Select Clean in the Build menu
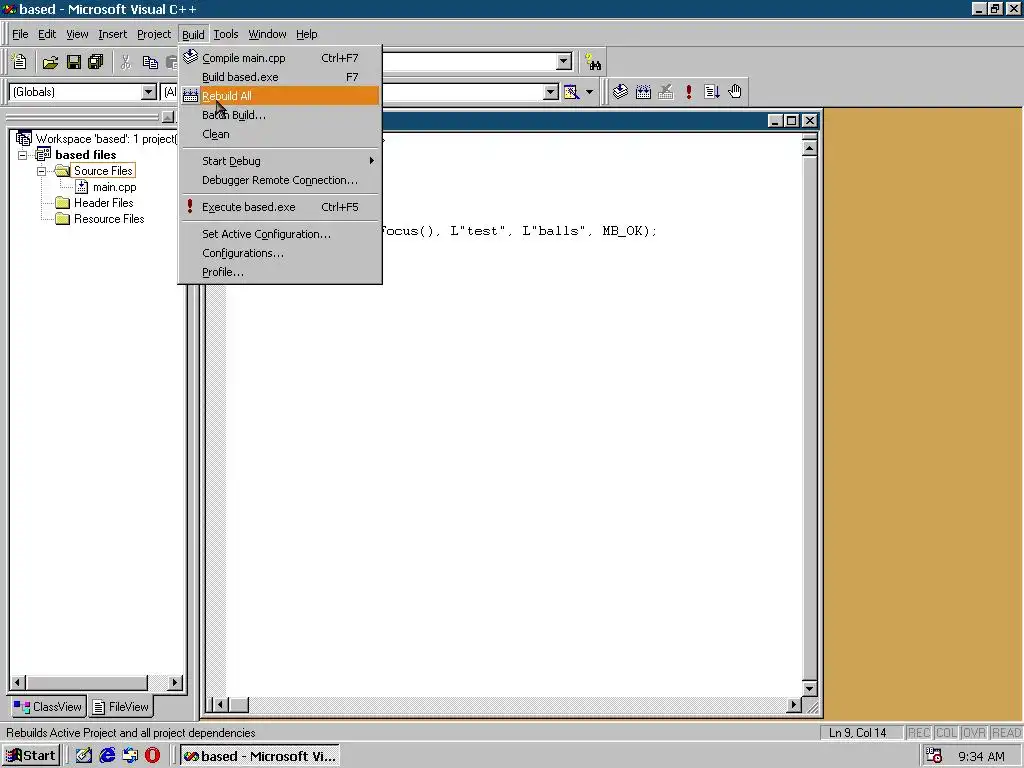 [x=281, y=134]
